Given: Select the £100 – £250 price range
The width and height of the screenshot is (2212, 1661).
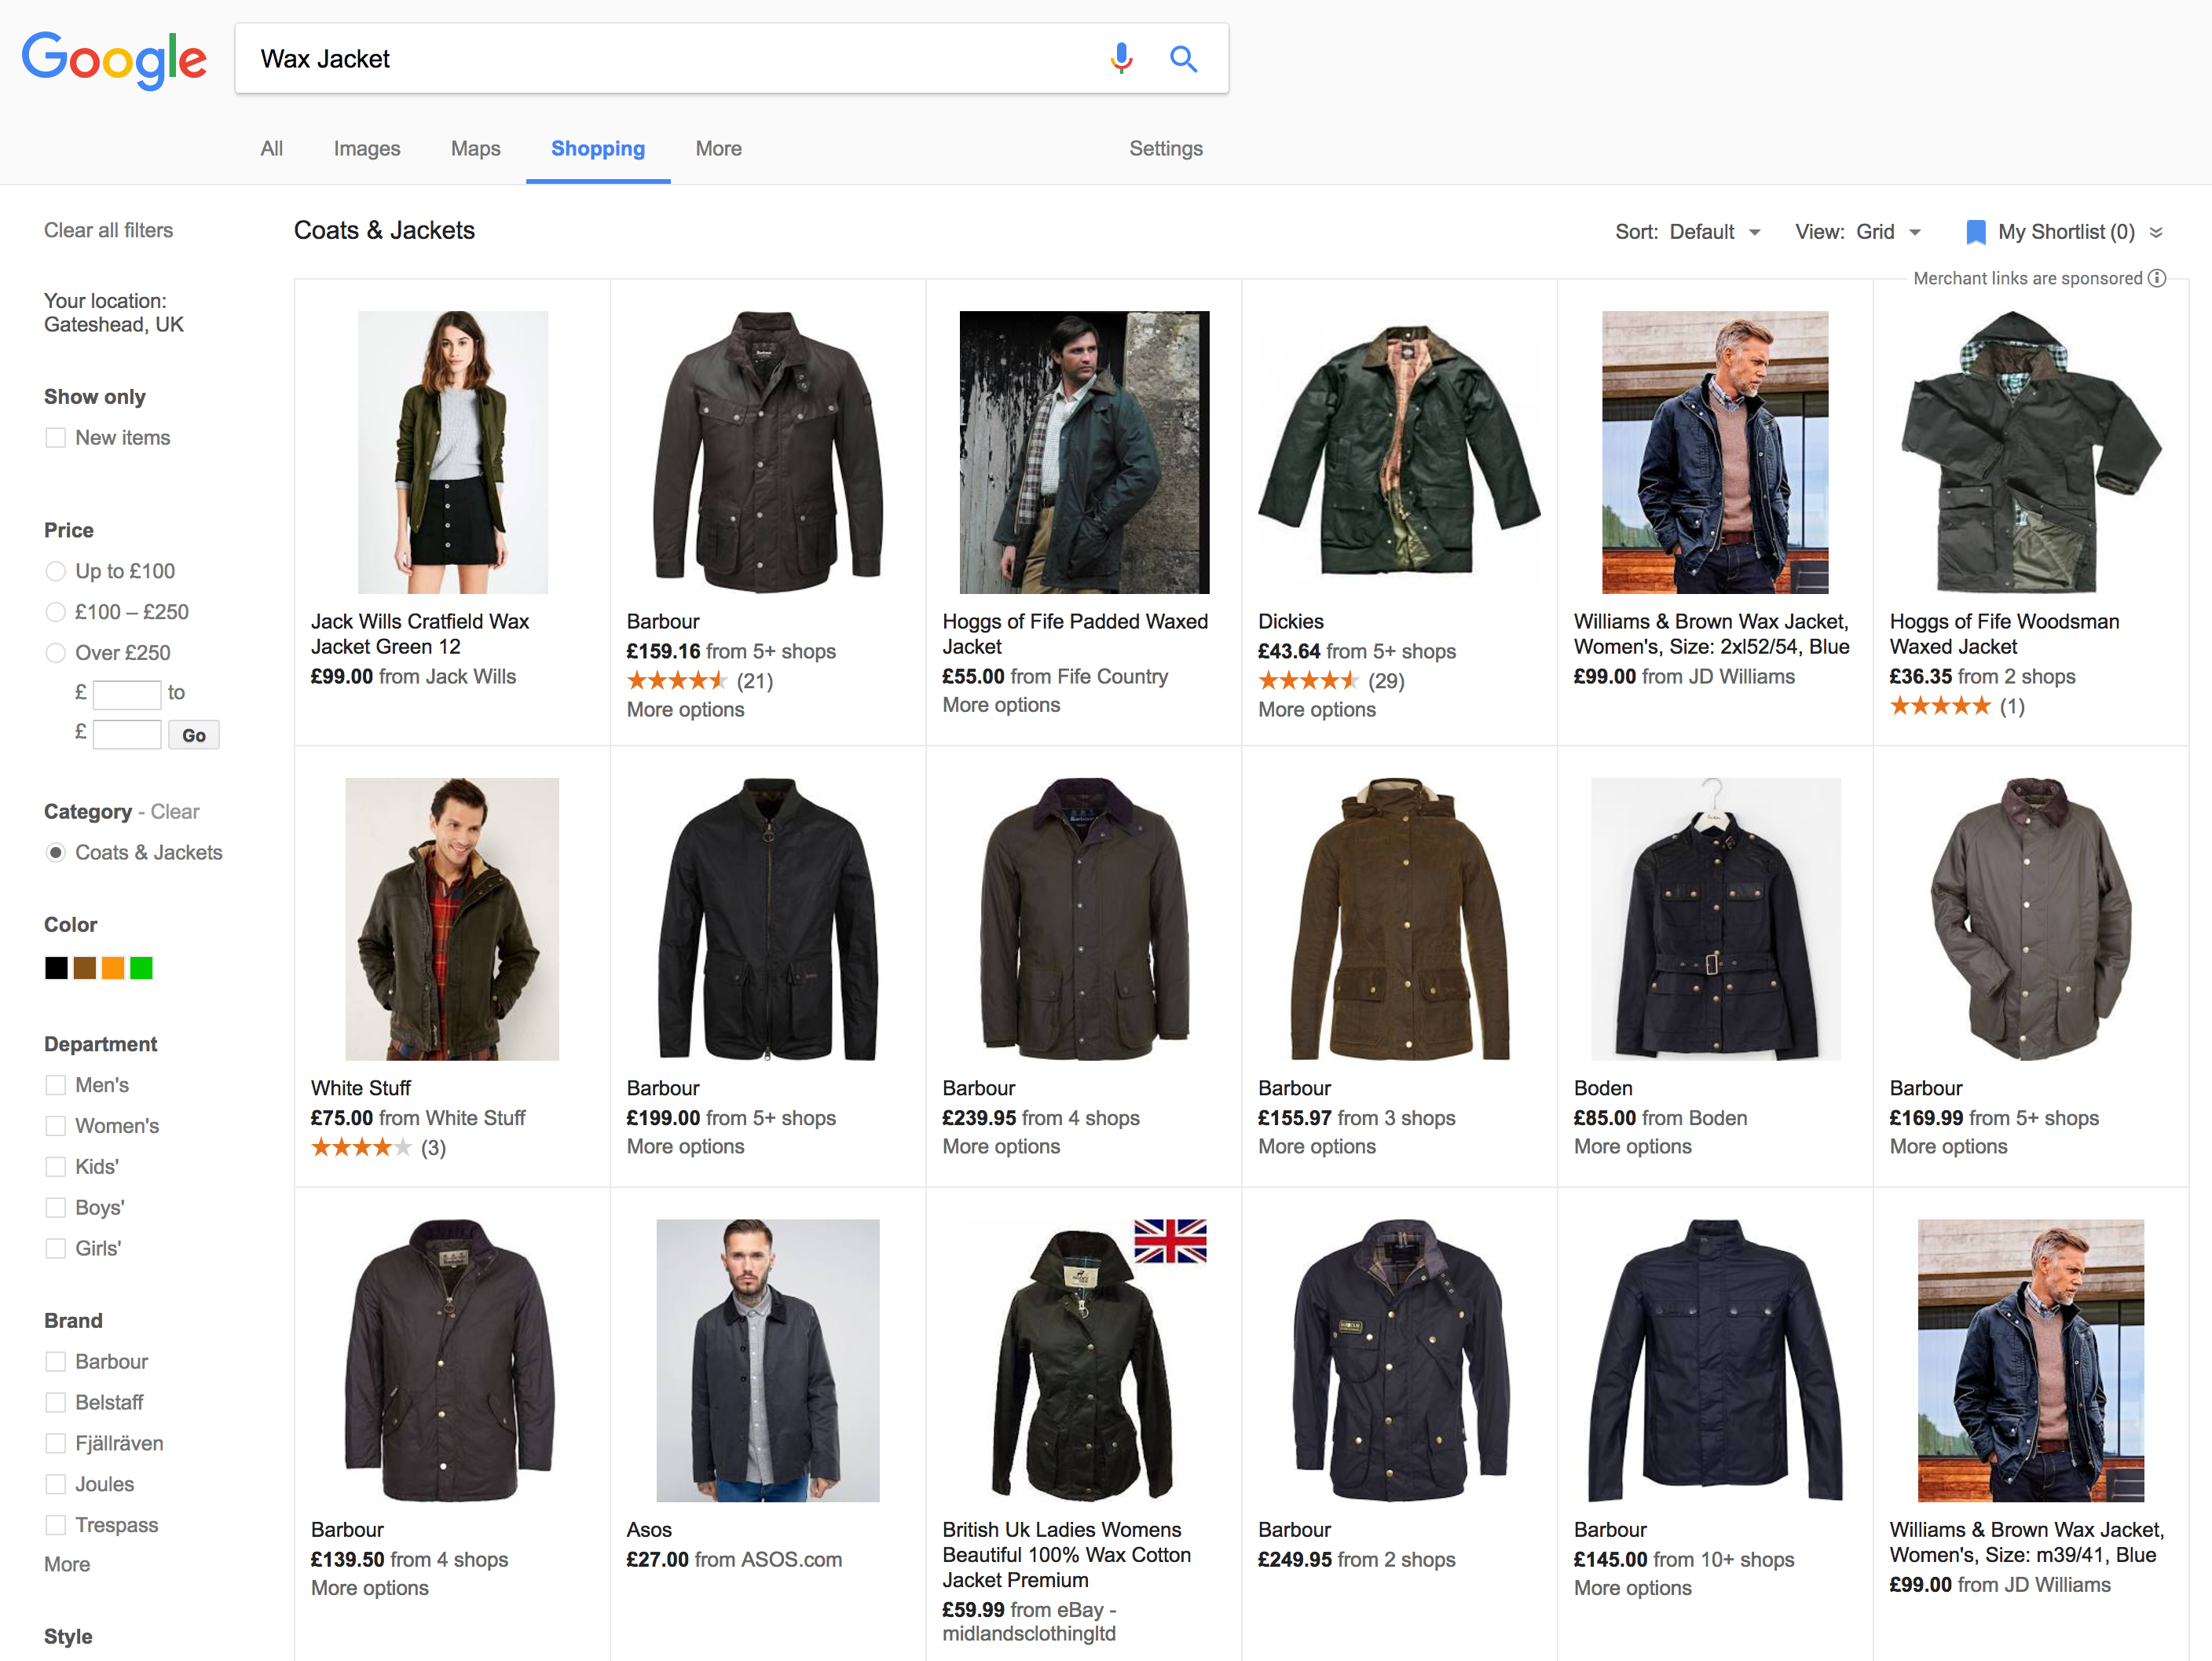Looking at the screenshot, I should coord(56,612).
